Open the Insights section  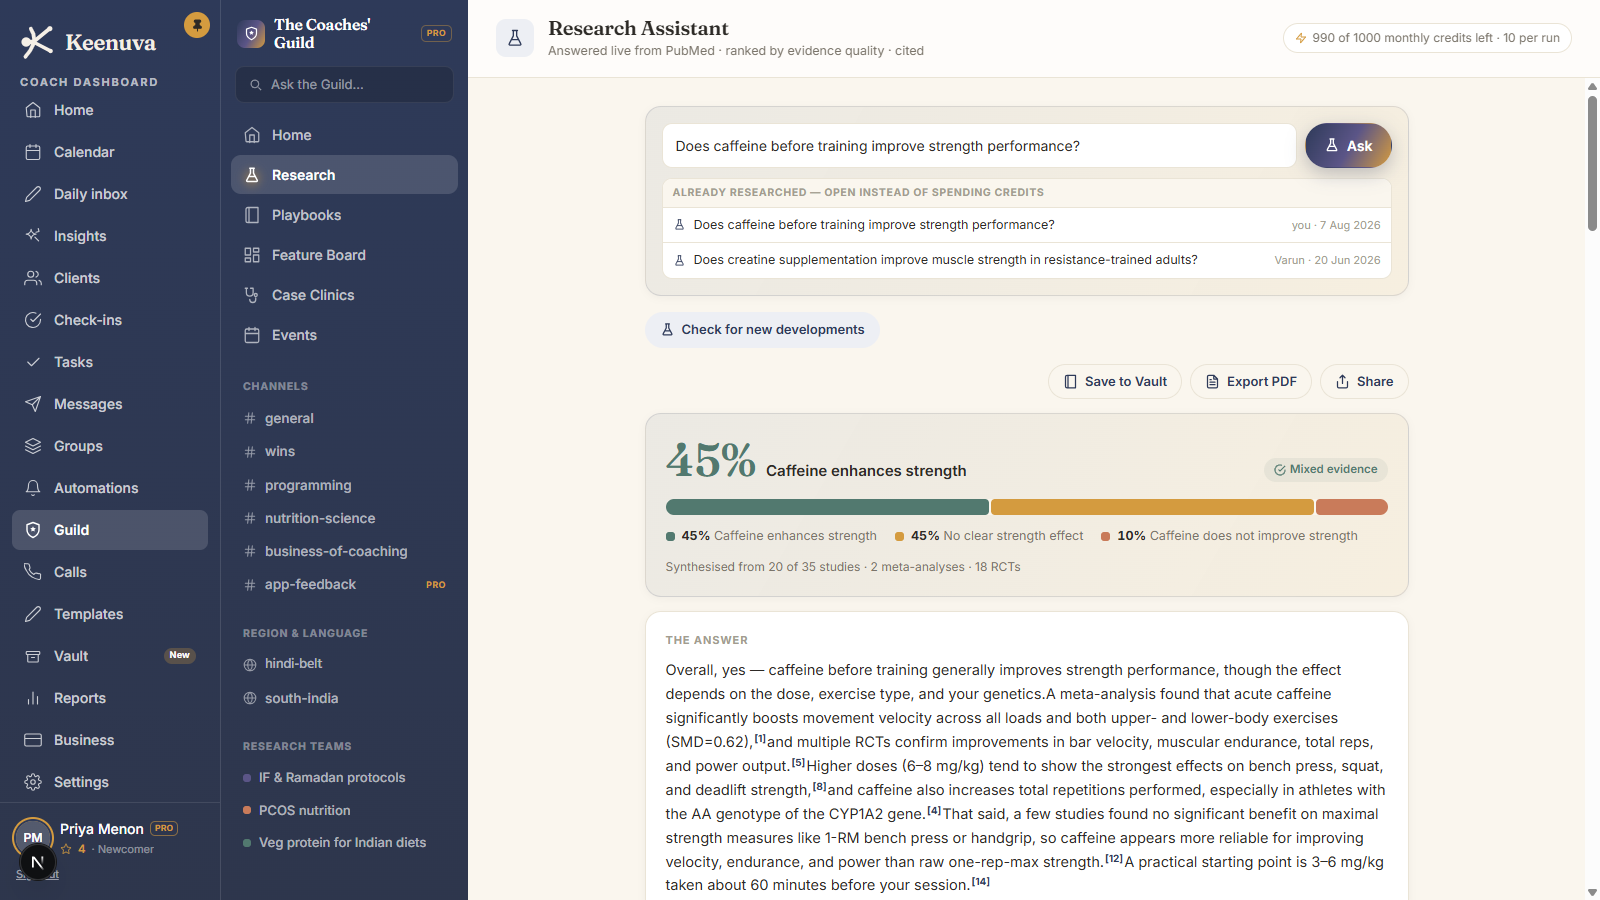tap(110, 236)
